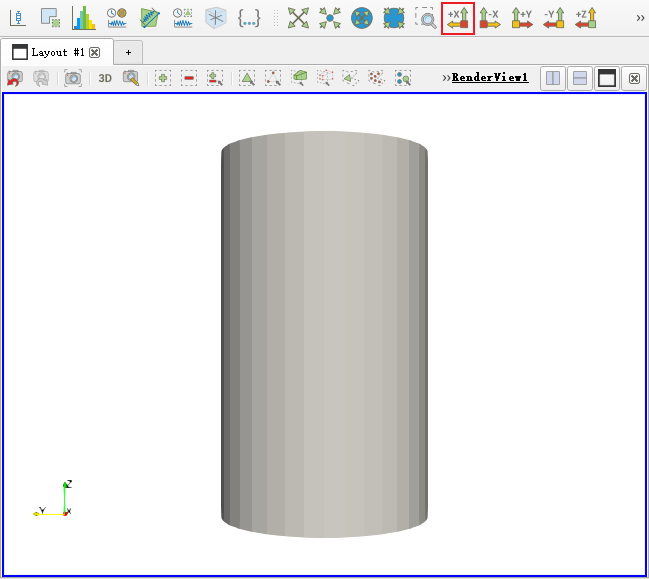This screenshot has height=579, width=649.
Task: Capture screenshot with camera icon
Action: tap(73, 77)
